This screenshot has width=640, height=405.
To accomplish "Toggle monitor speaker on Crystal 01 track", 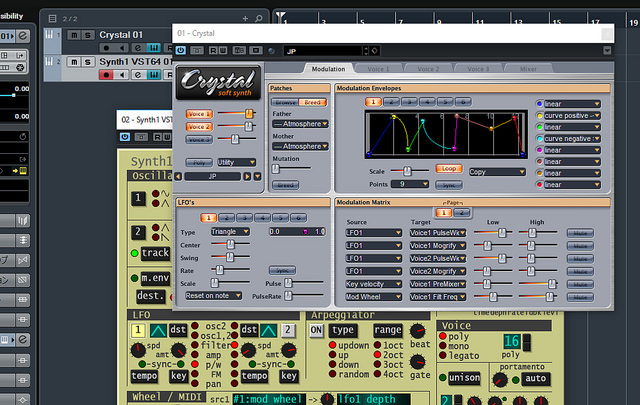I will [122, 48].
